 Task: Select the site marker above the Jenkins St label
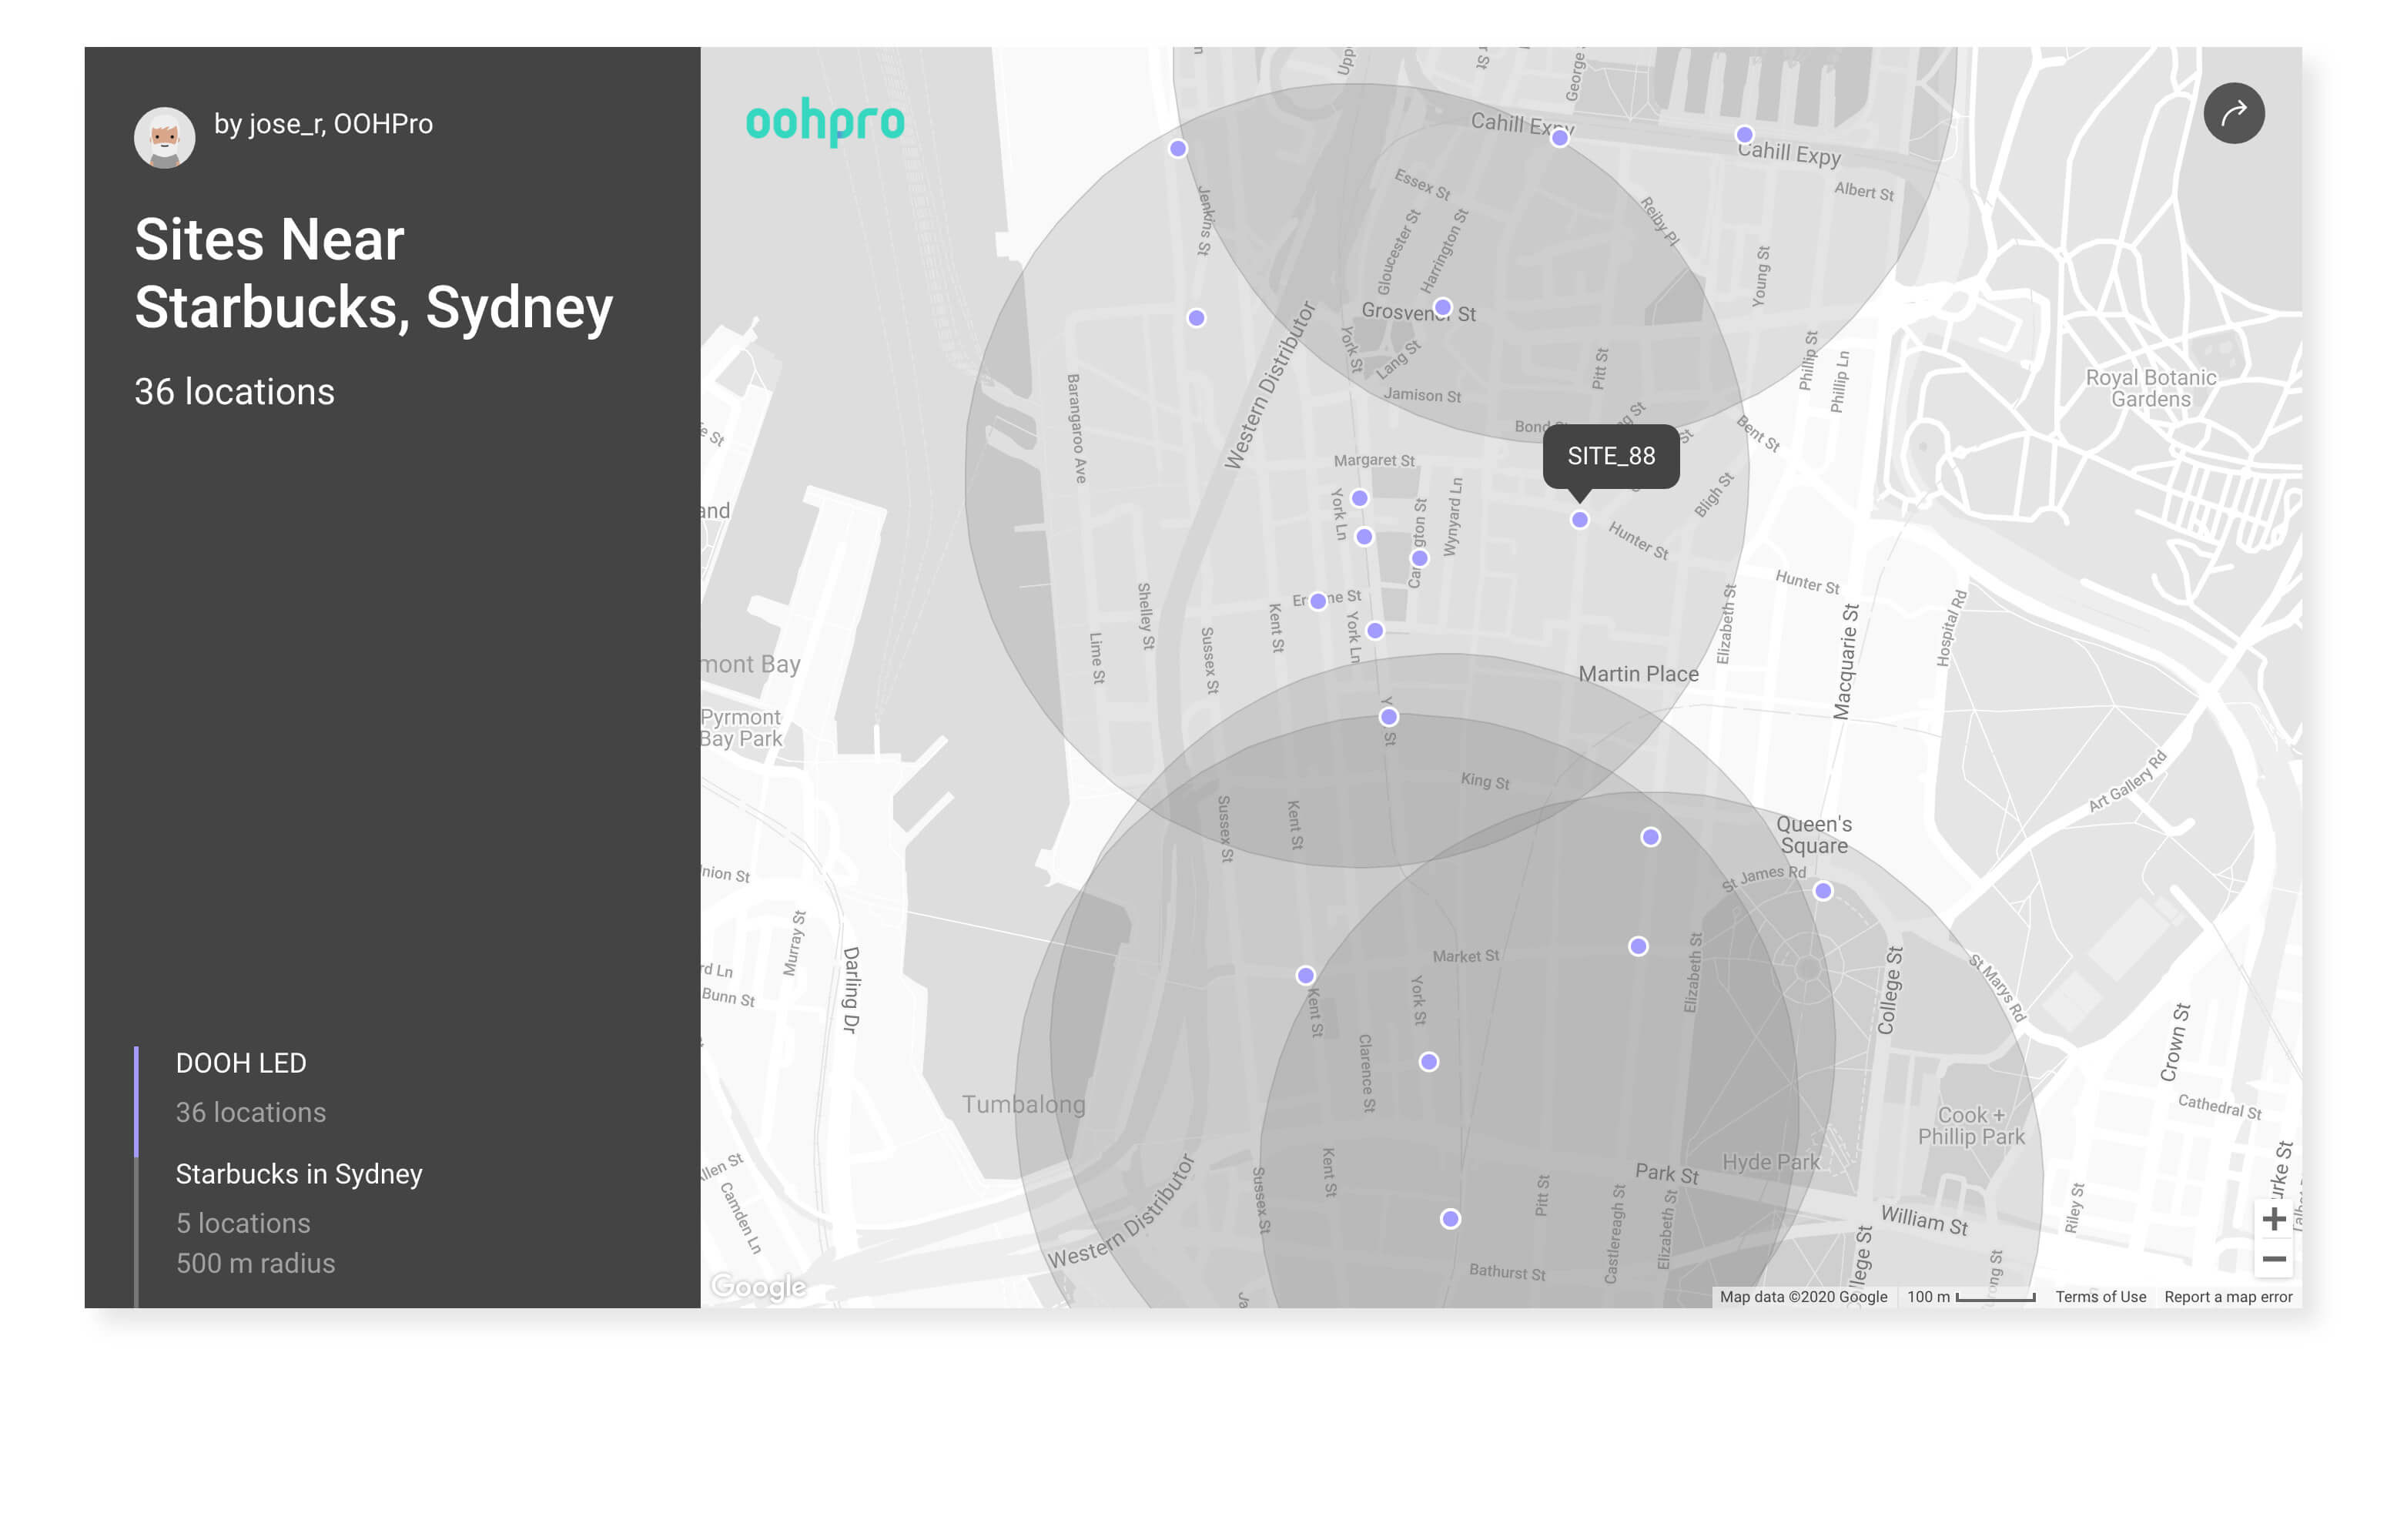[1178, 149]
